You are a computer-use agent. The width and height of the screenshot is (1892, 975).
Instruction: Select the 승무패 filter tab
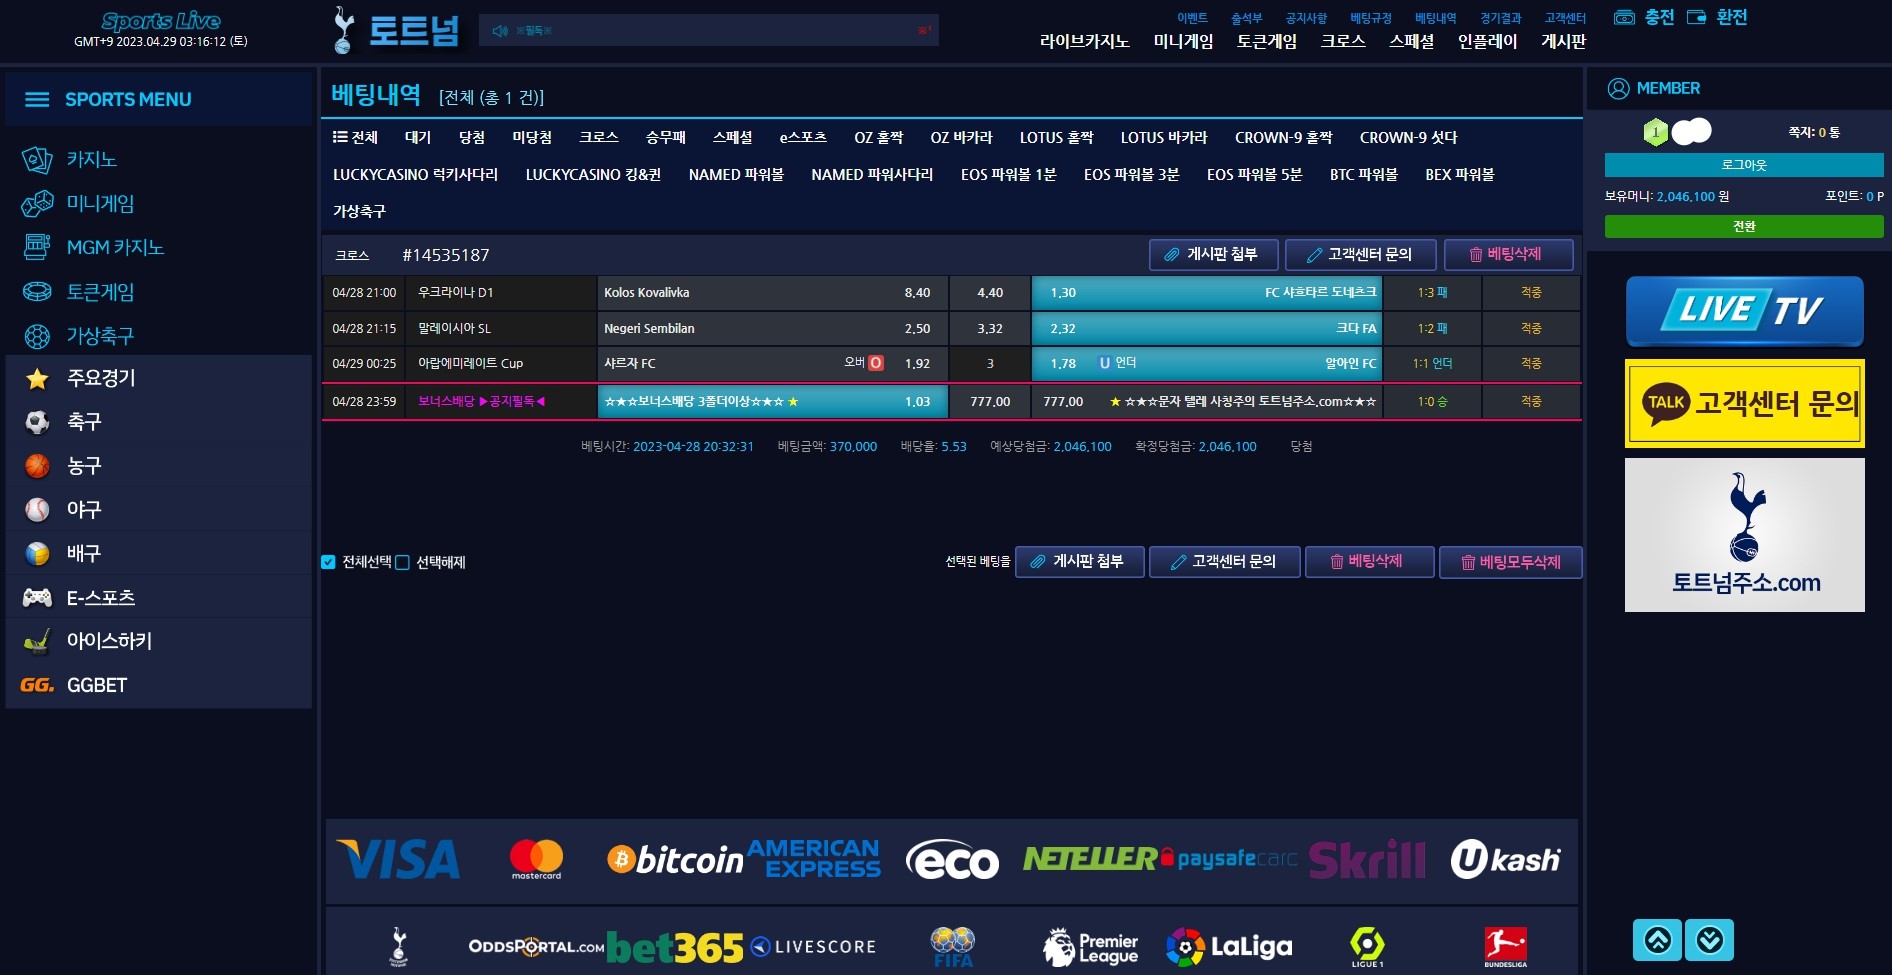coord(666,137)
